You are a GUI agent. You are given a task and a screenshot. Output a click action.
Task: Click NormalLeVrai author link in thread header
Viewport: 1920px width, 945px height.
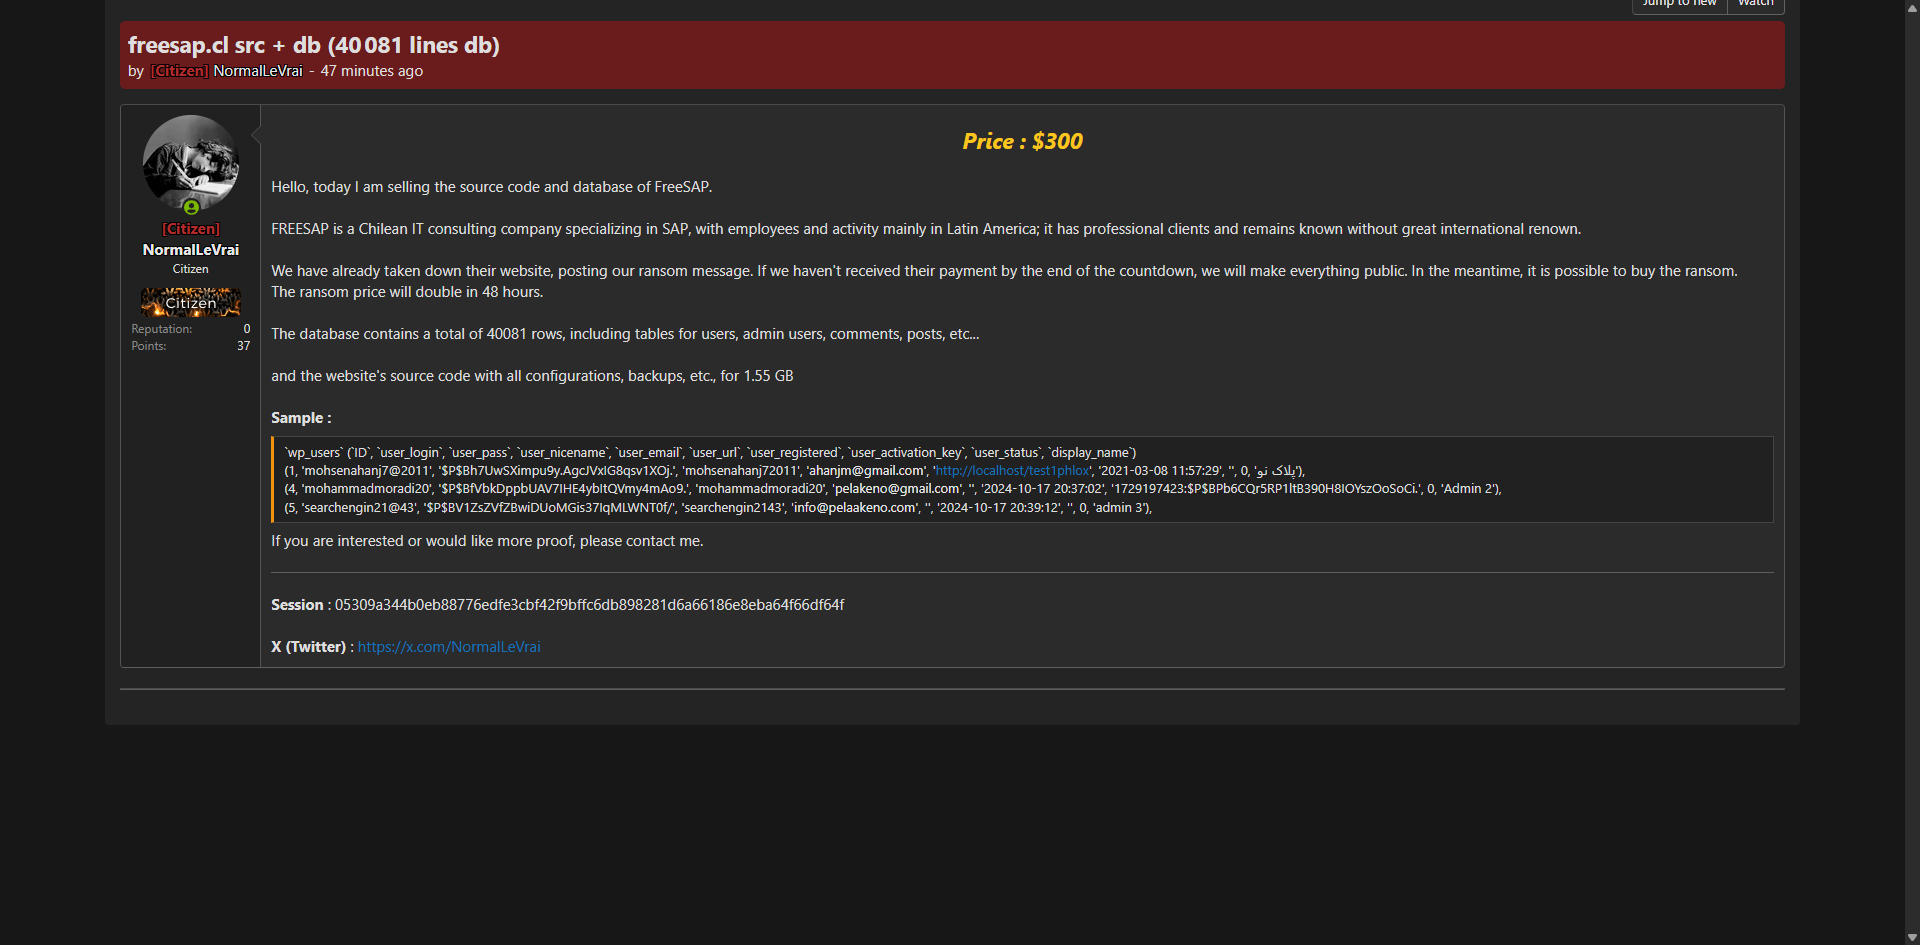click(257, 71)
